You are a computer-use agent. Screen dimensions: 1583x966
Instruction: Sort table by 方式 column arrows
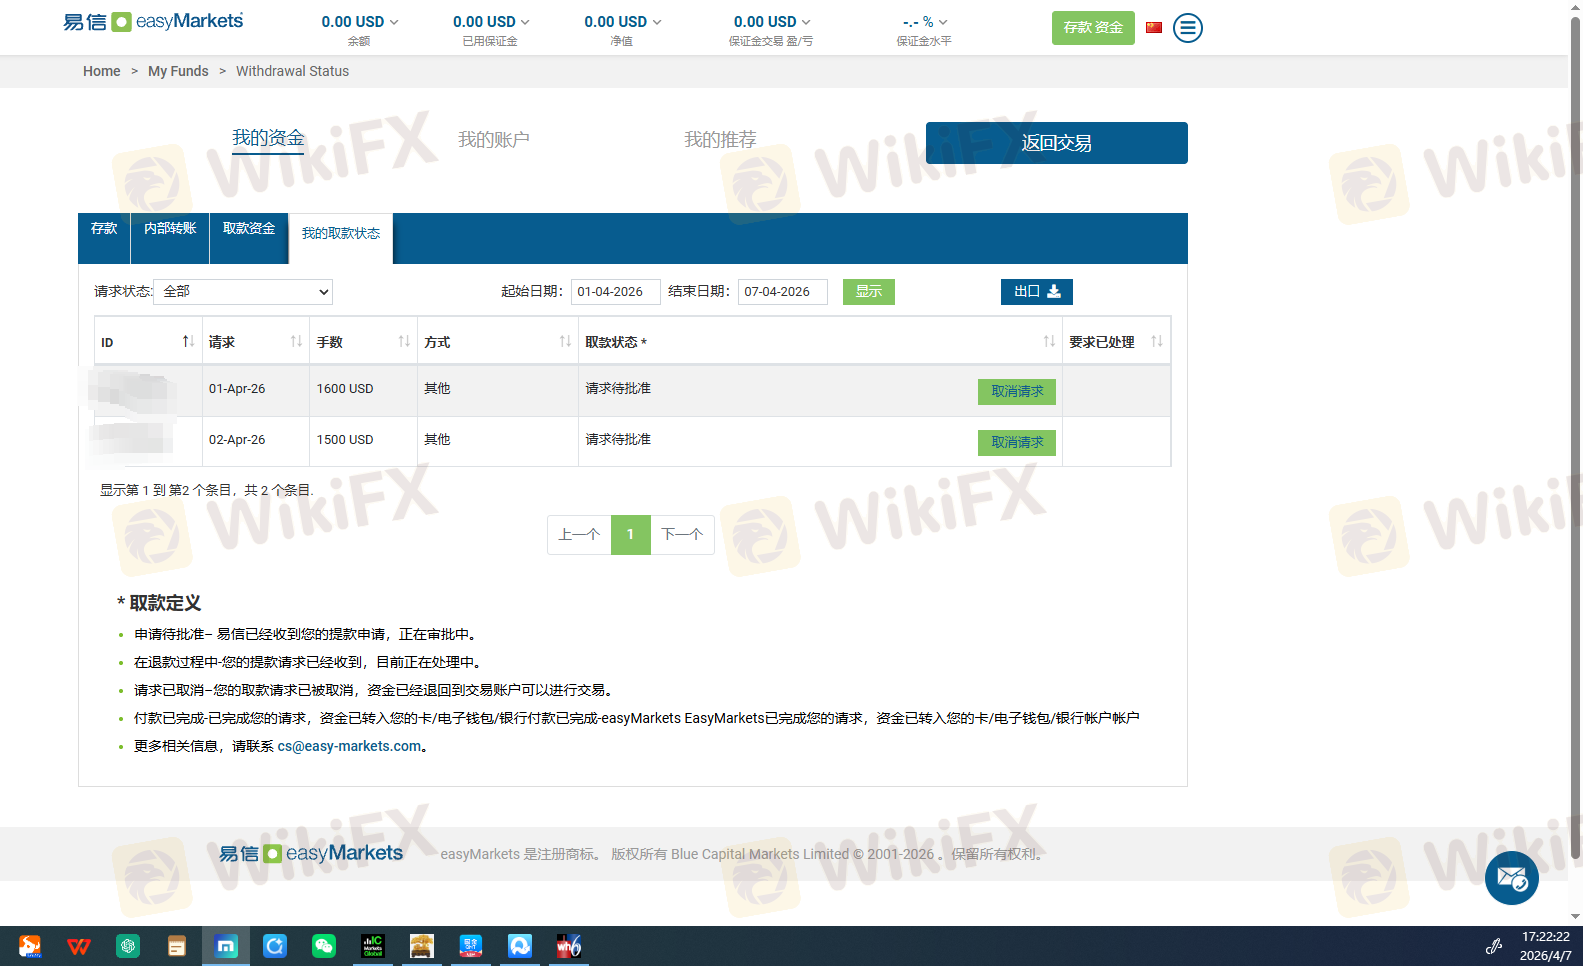[x=565, y=342]
